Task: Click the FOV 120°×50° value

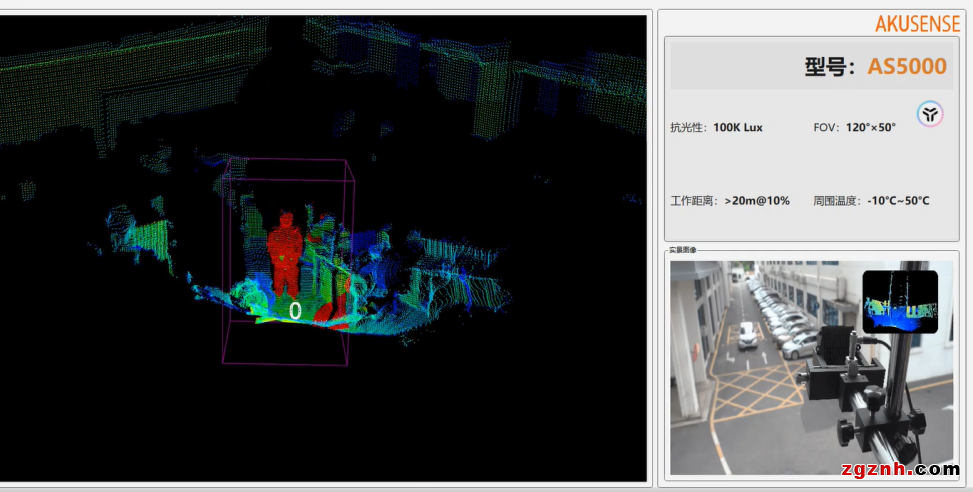Action: pyautogui.click(x=871, y=127)
